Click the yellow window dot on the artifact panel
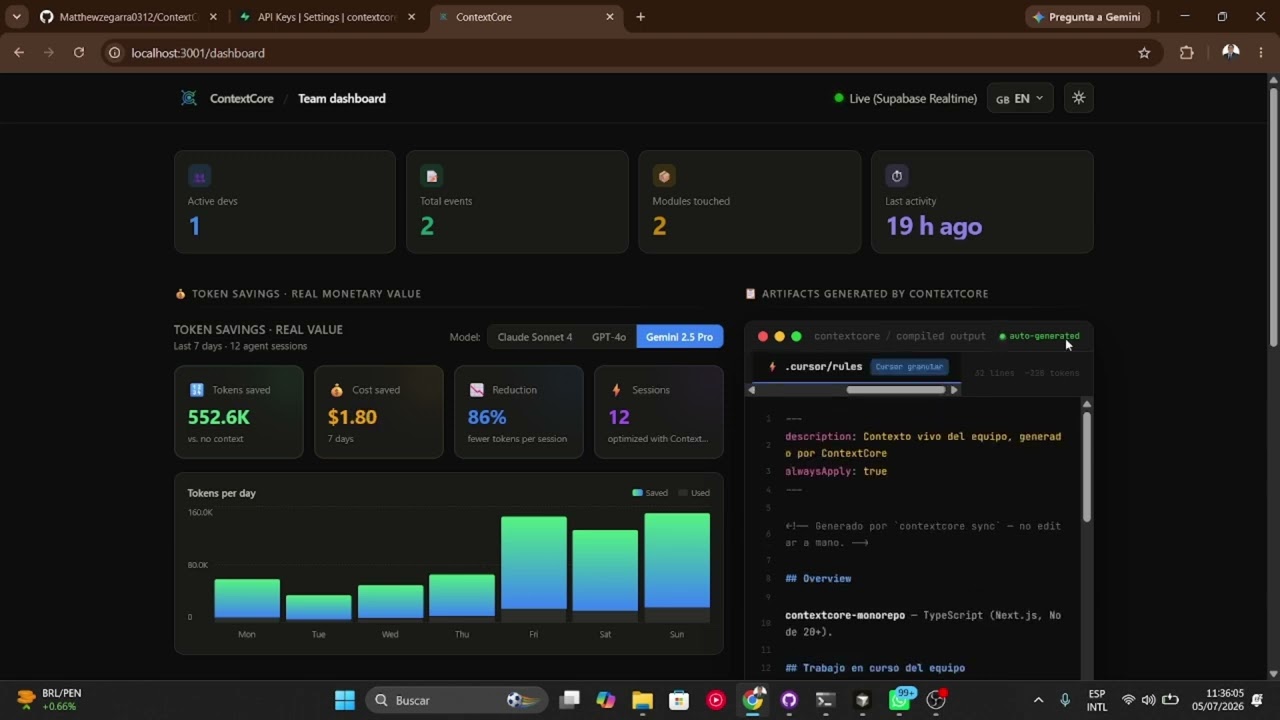The width and height of the screenshot is (1280, 720). coord(780,337)
